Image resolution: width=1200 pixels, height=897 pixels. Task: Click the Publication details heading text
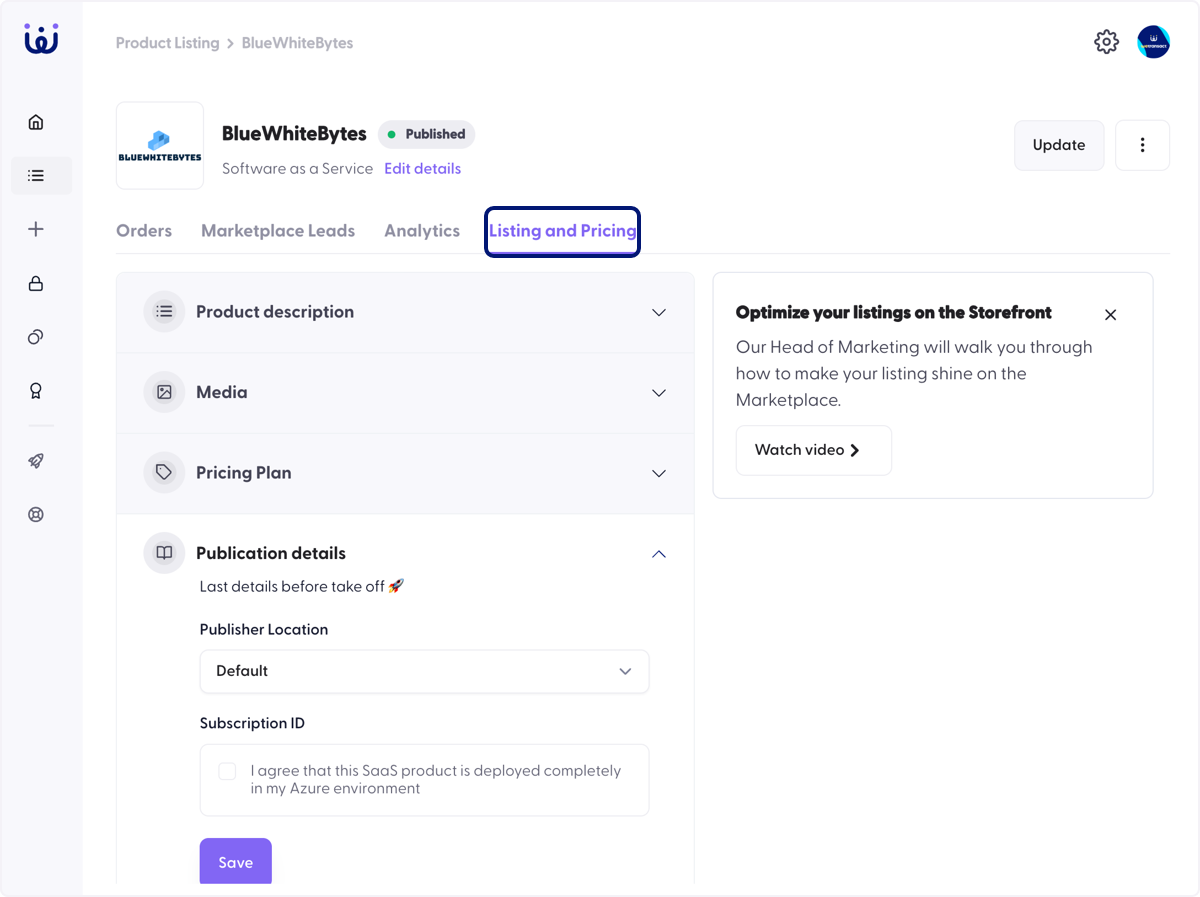(x=271, y=553)
